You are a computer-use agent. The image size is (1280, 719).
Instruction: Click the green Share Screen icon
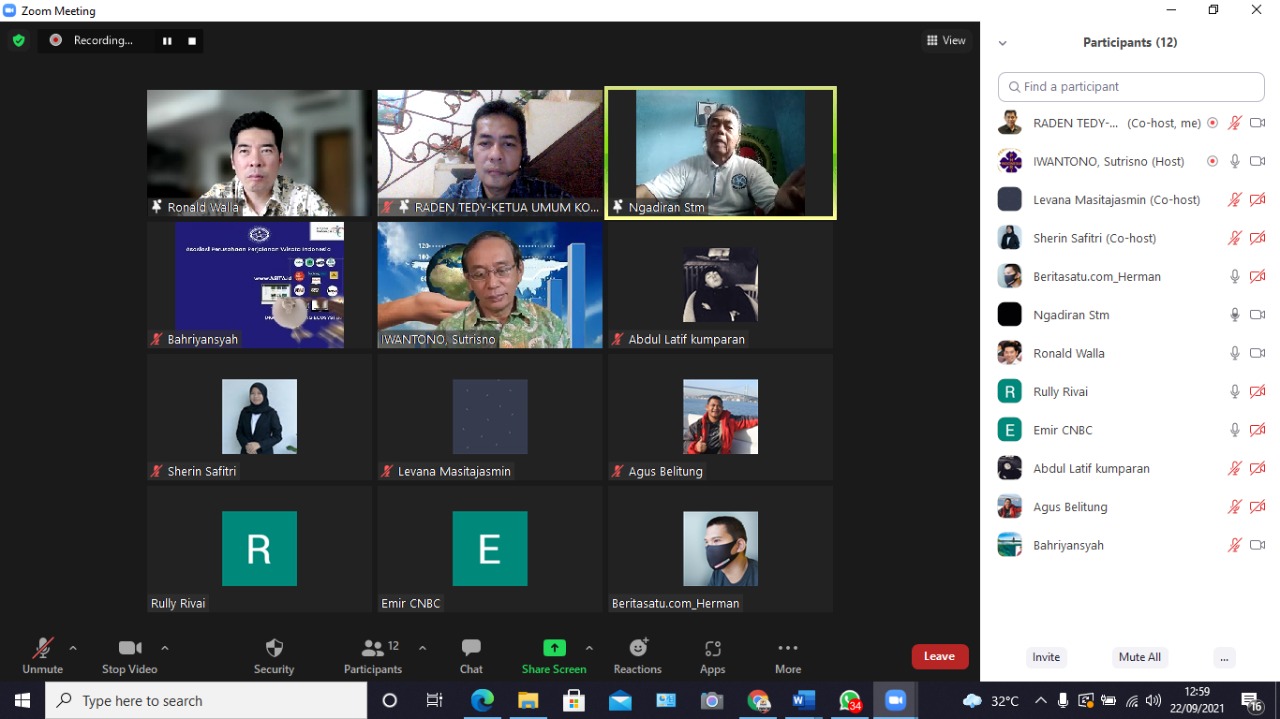[554, 648]
